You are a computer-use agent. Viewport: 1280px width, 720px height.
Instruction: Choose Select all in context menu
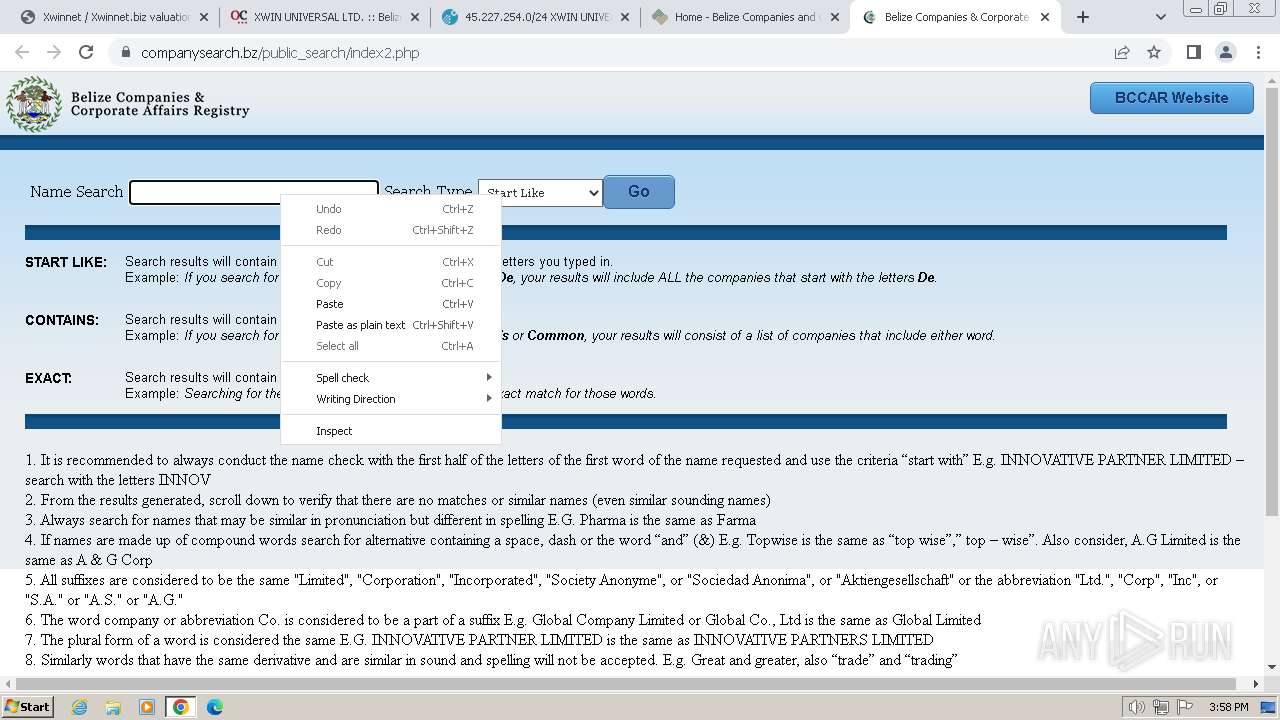pyautogui.click(x=391, y=346)
